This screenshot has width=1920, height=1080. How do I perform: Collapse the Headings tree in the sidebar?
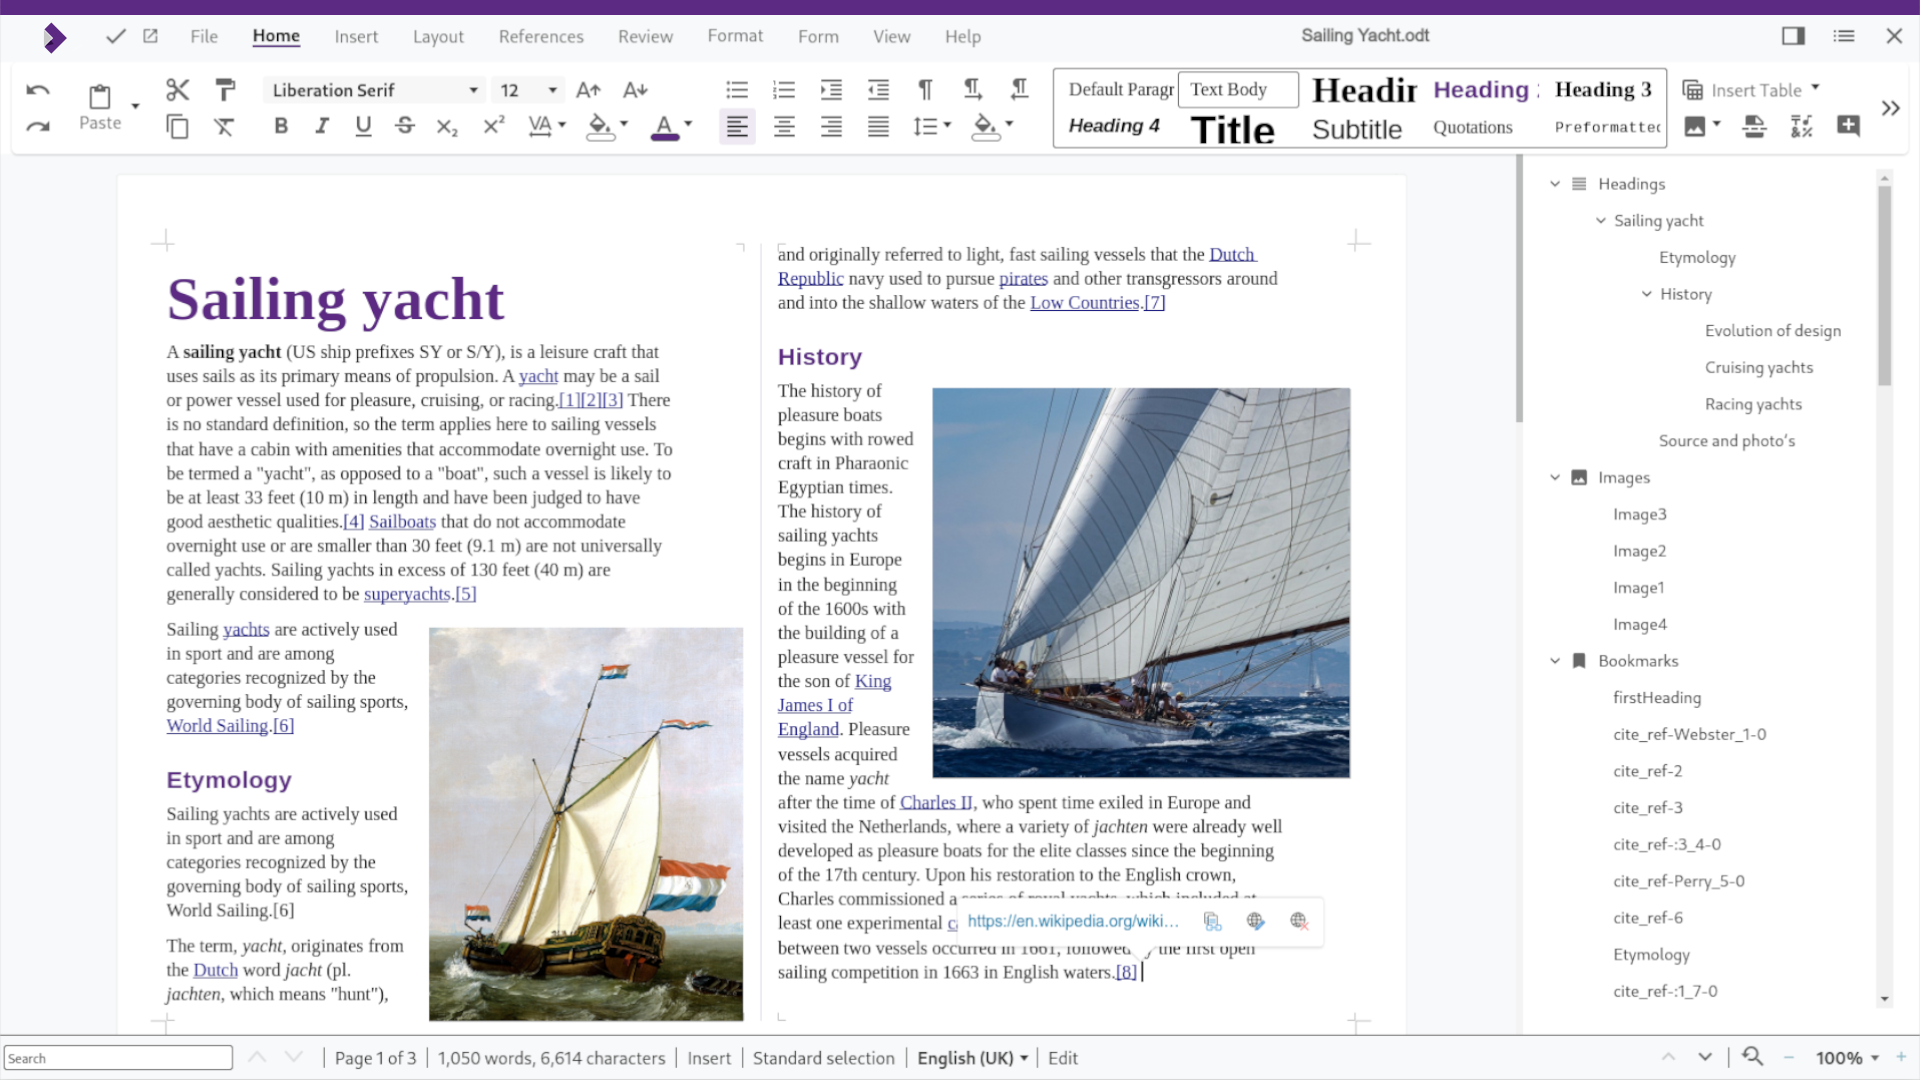1555,184
